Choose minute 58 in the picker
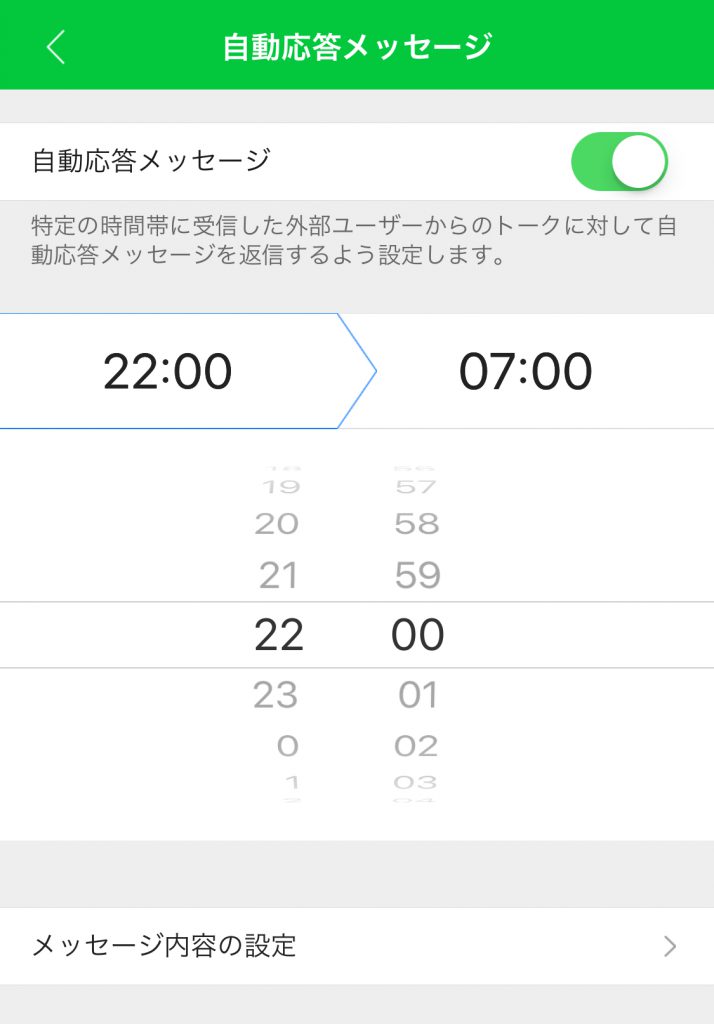This screenshot has width=714, height=1024. (x=417, y=523)
